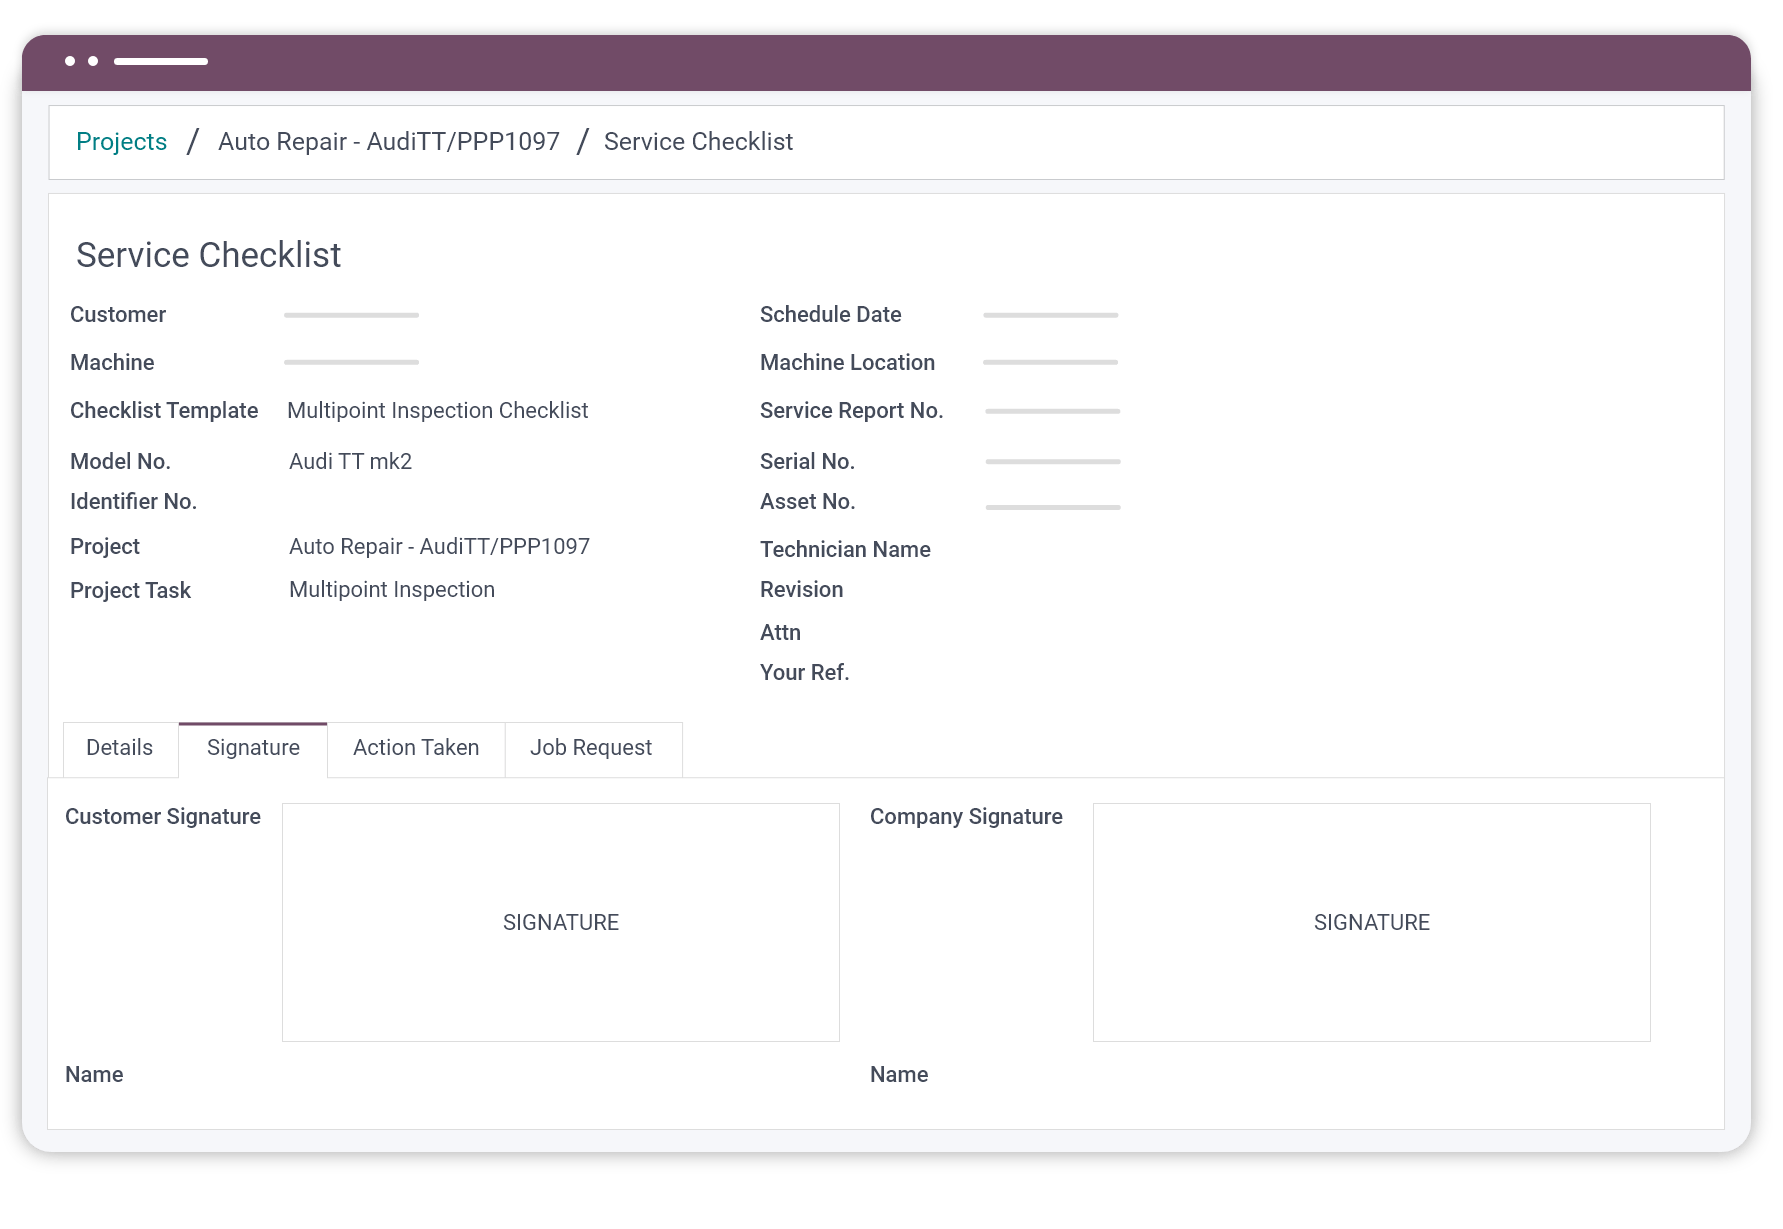Open the Checklist Template selection
The image size is (1783, 1229).
(437, 410)
